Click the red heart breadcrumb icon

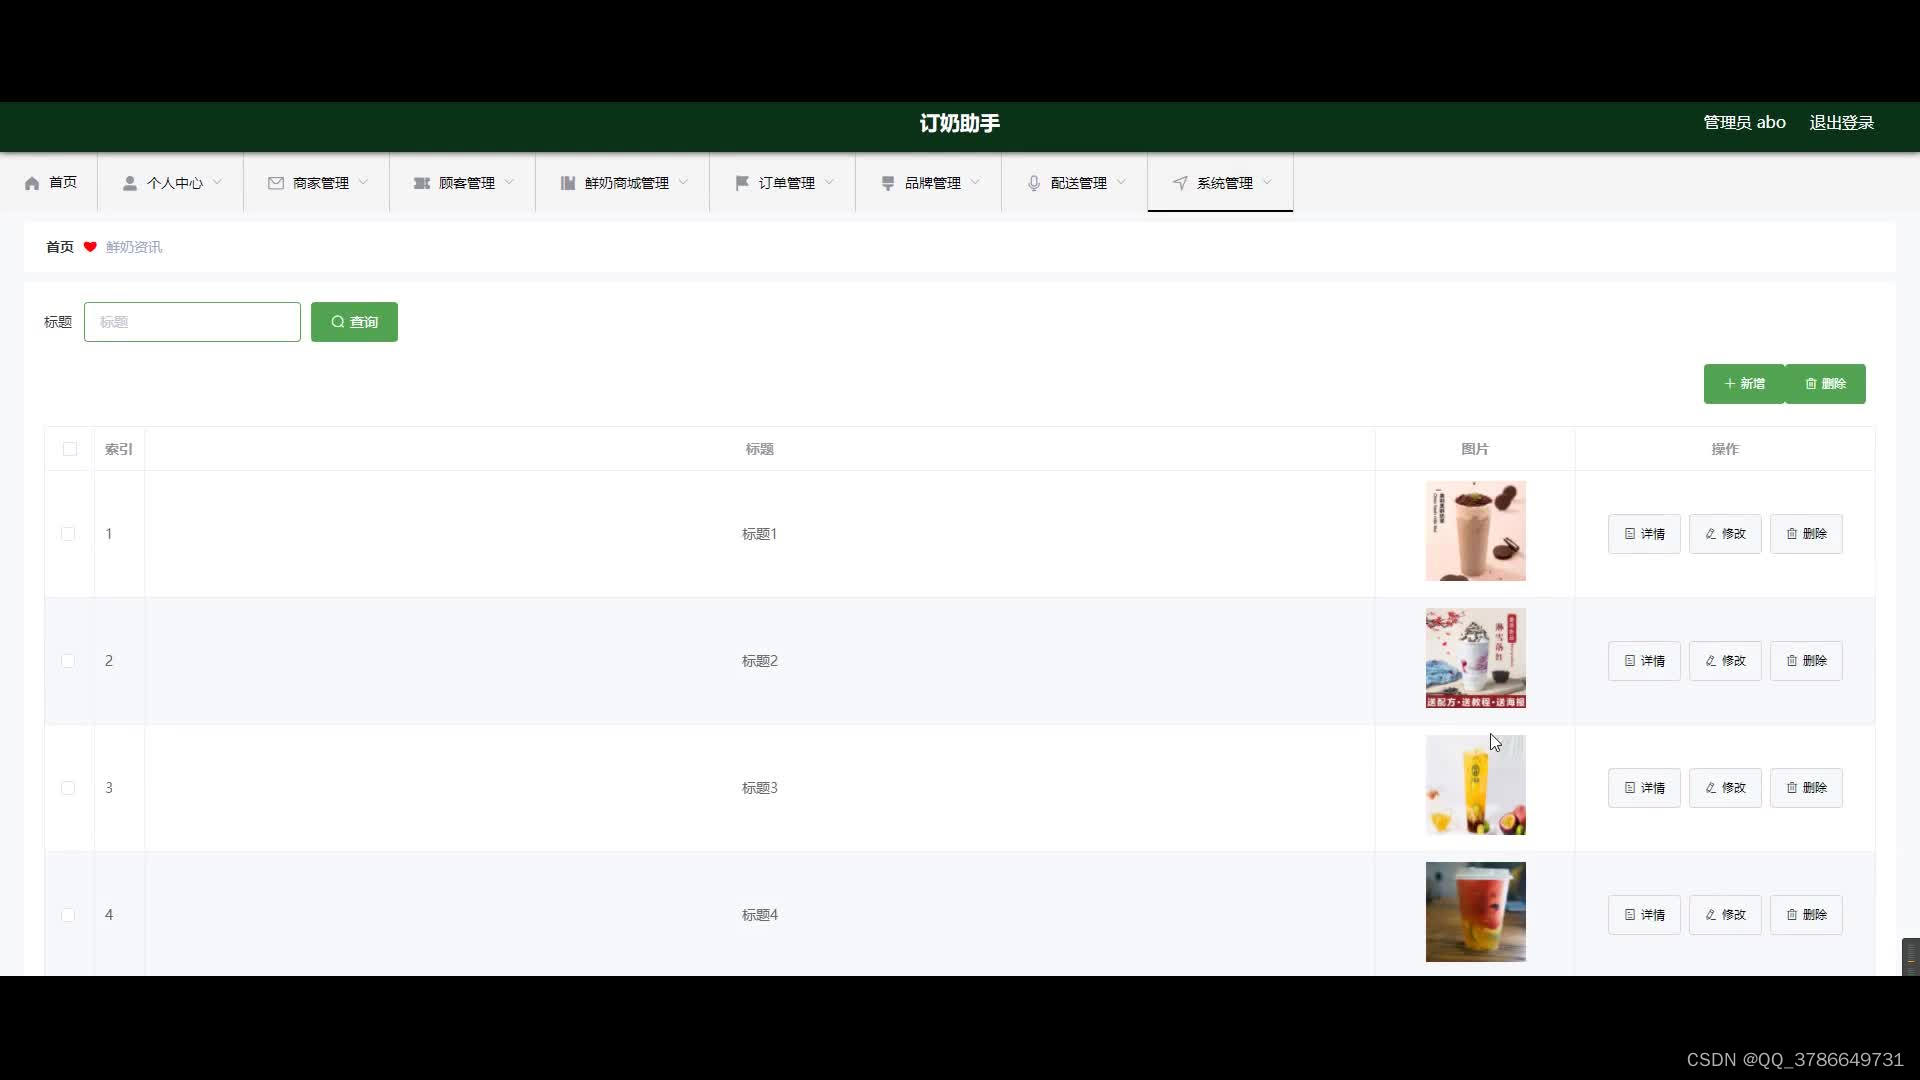click(90, 247)
